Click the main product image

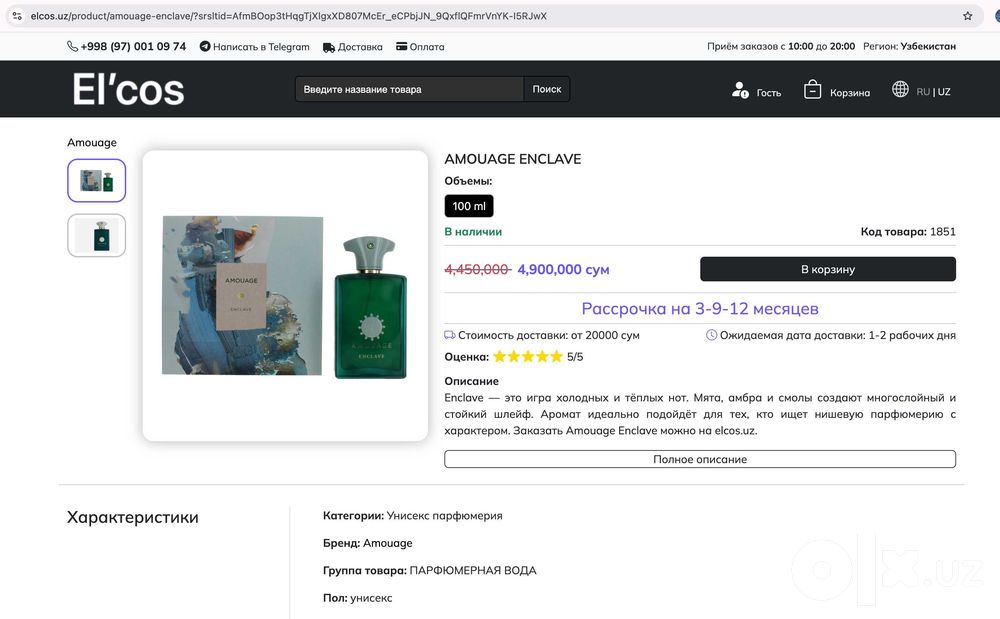pyautogui.click(x=285, y=296)
